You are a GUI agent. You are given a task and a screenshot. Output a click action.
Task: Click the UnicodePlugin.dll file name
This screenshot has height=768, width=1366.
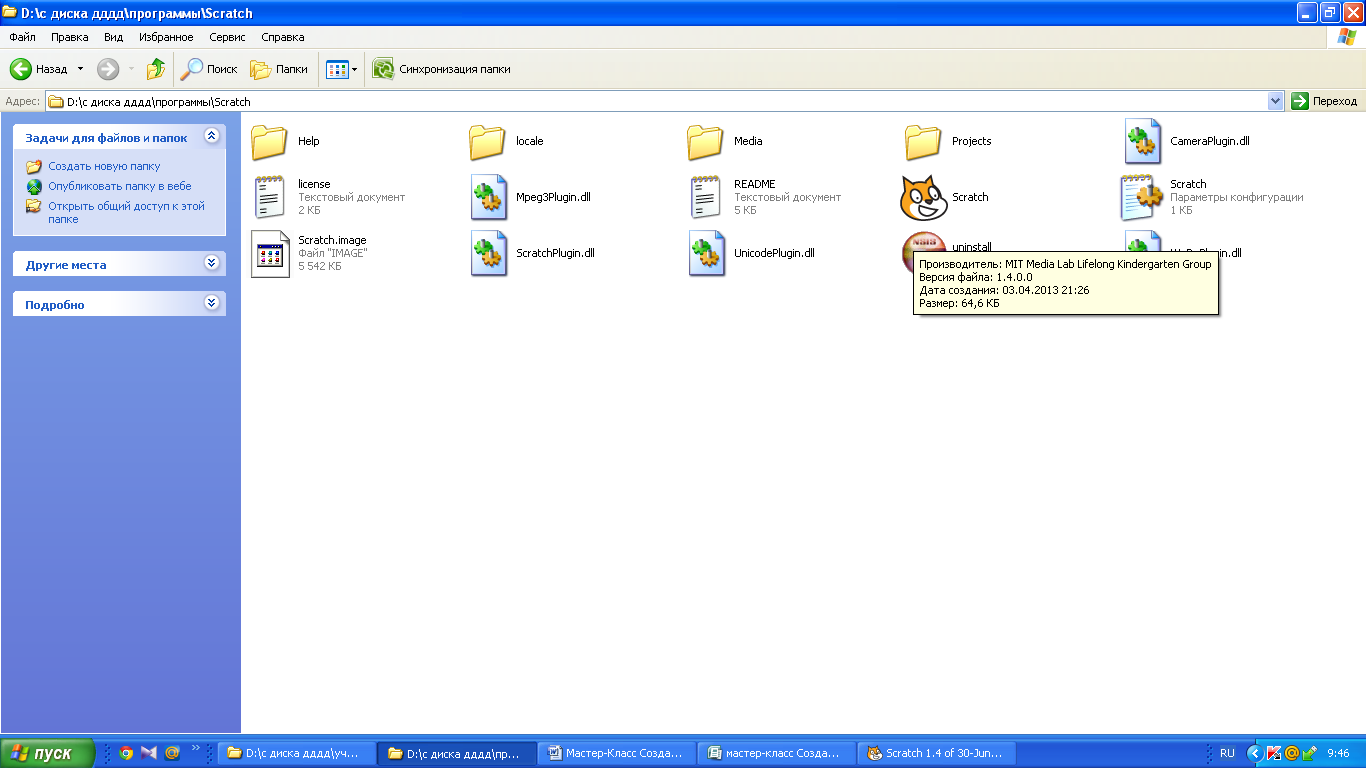[774, 254]
